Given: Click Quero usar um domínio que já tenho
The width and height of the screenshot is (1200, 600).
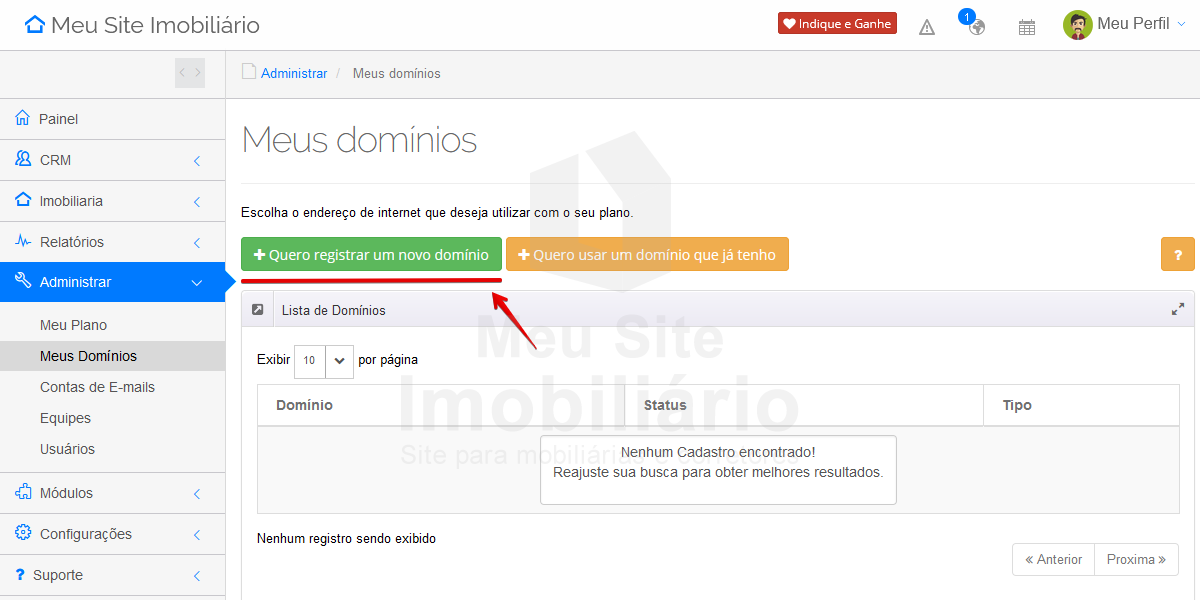Looking at the screenshot, I should [647, 254].
